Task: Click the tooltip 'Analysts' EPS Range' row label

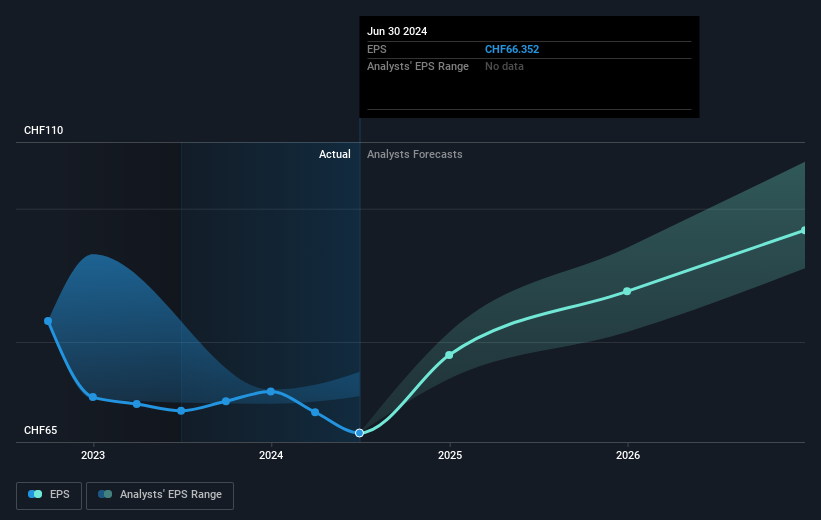Action: pyautogui.click(x=418, y=67)
